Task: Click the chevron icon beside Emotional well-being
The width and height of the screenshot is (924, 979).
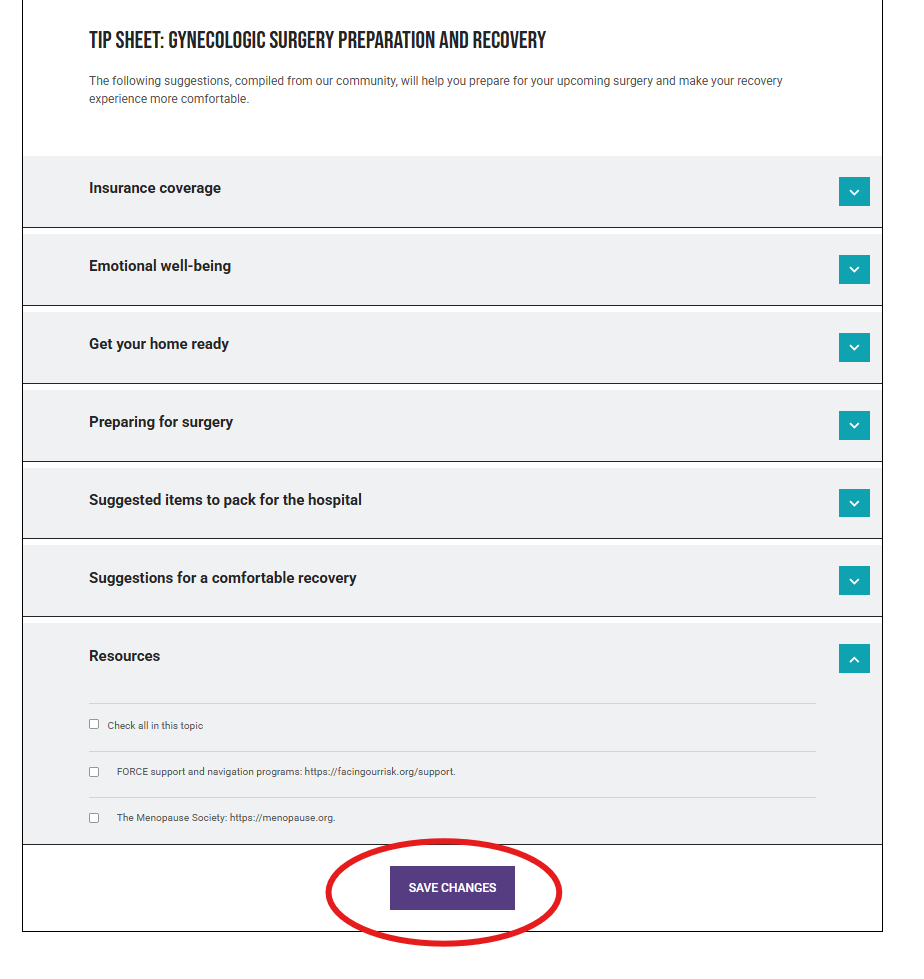Action: [854, 269]
